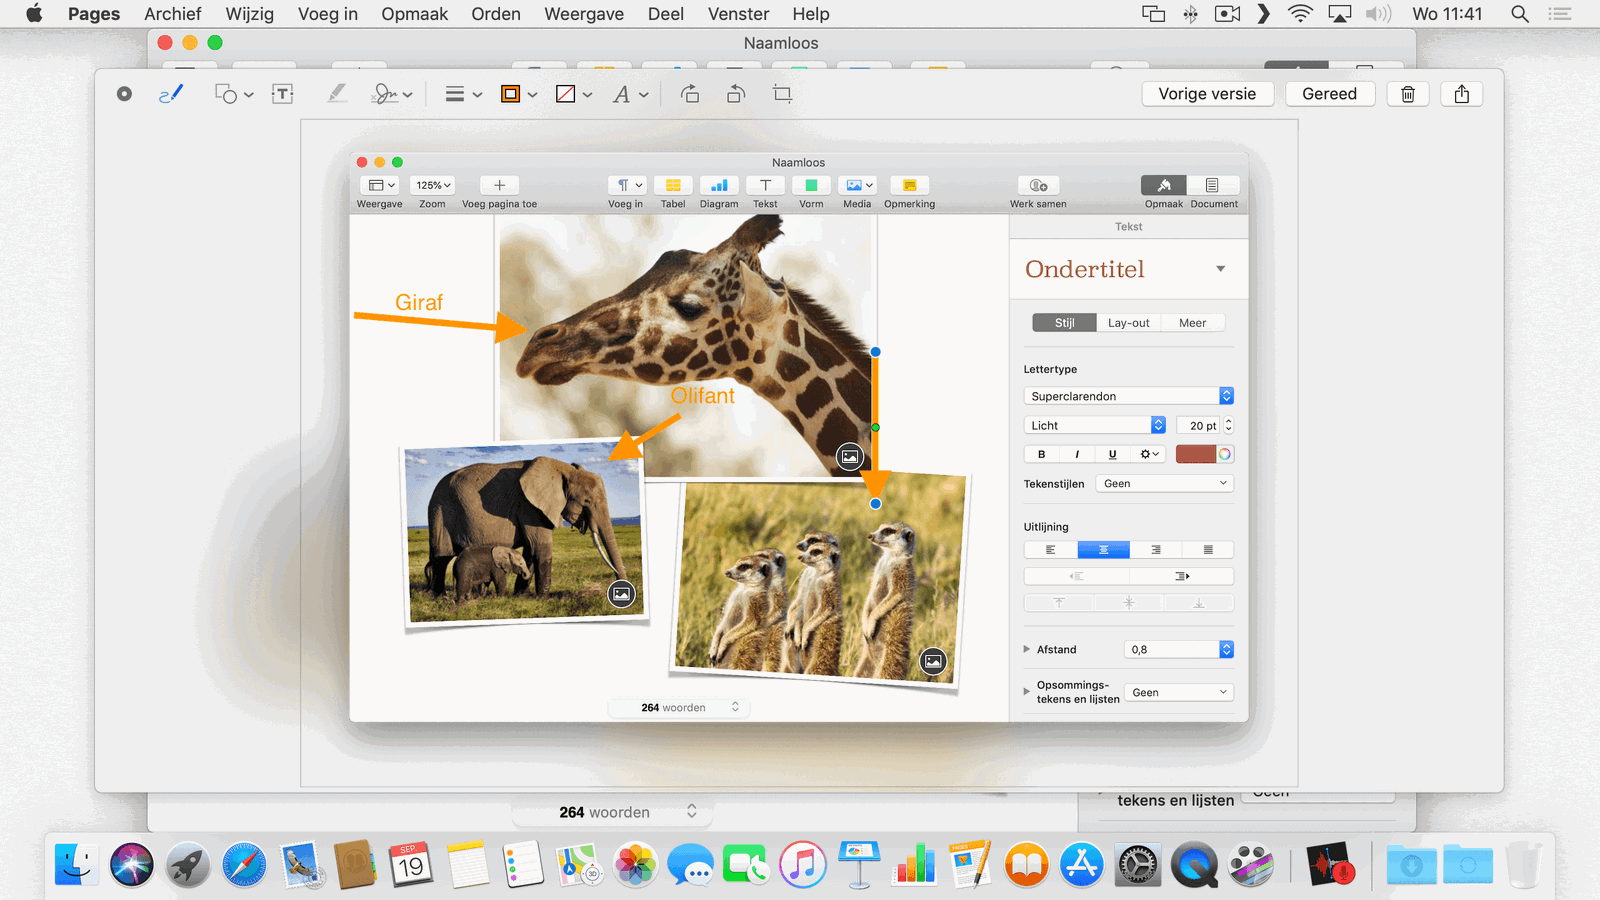Click the top blue handle of selected arrow

(x=875, y=352)
